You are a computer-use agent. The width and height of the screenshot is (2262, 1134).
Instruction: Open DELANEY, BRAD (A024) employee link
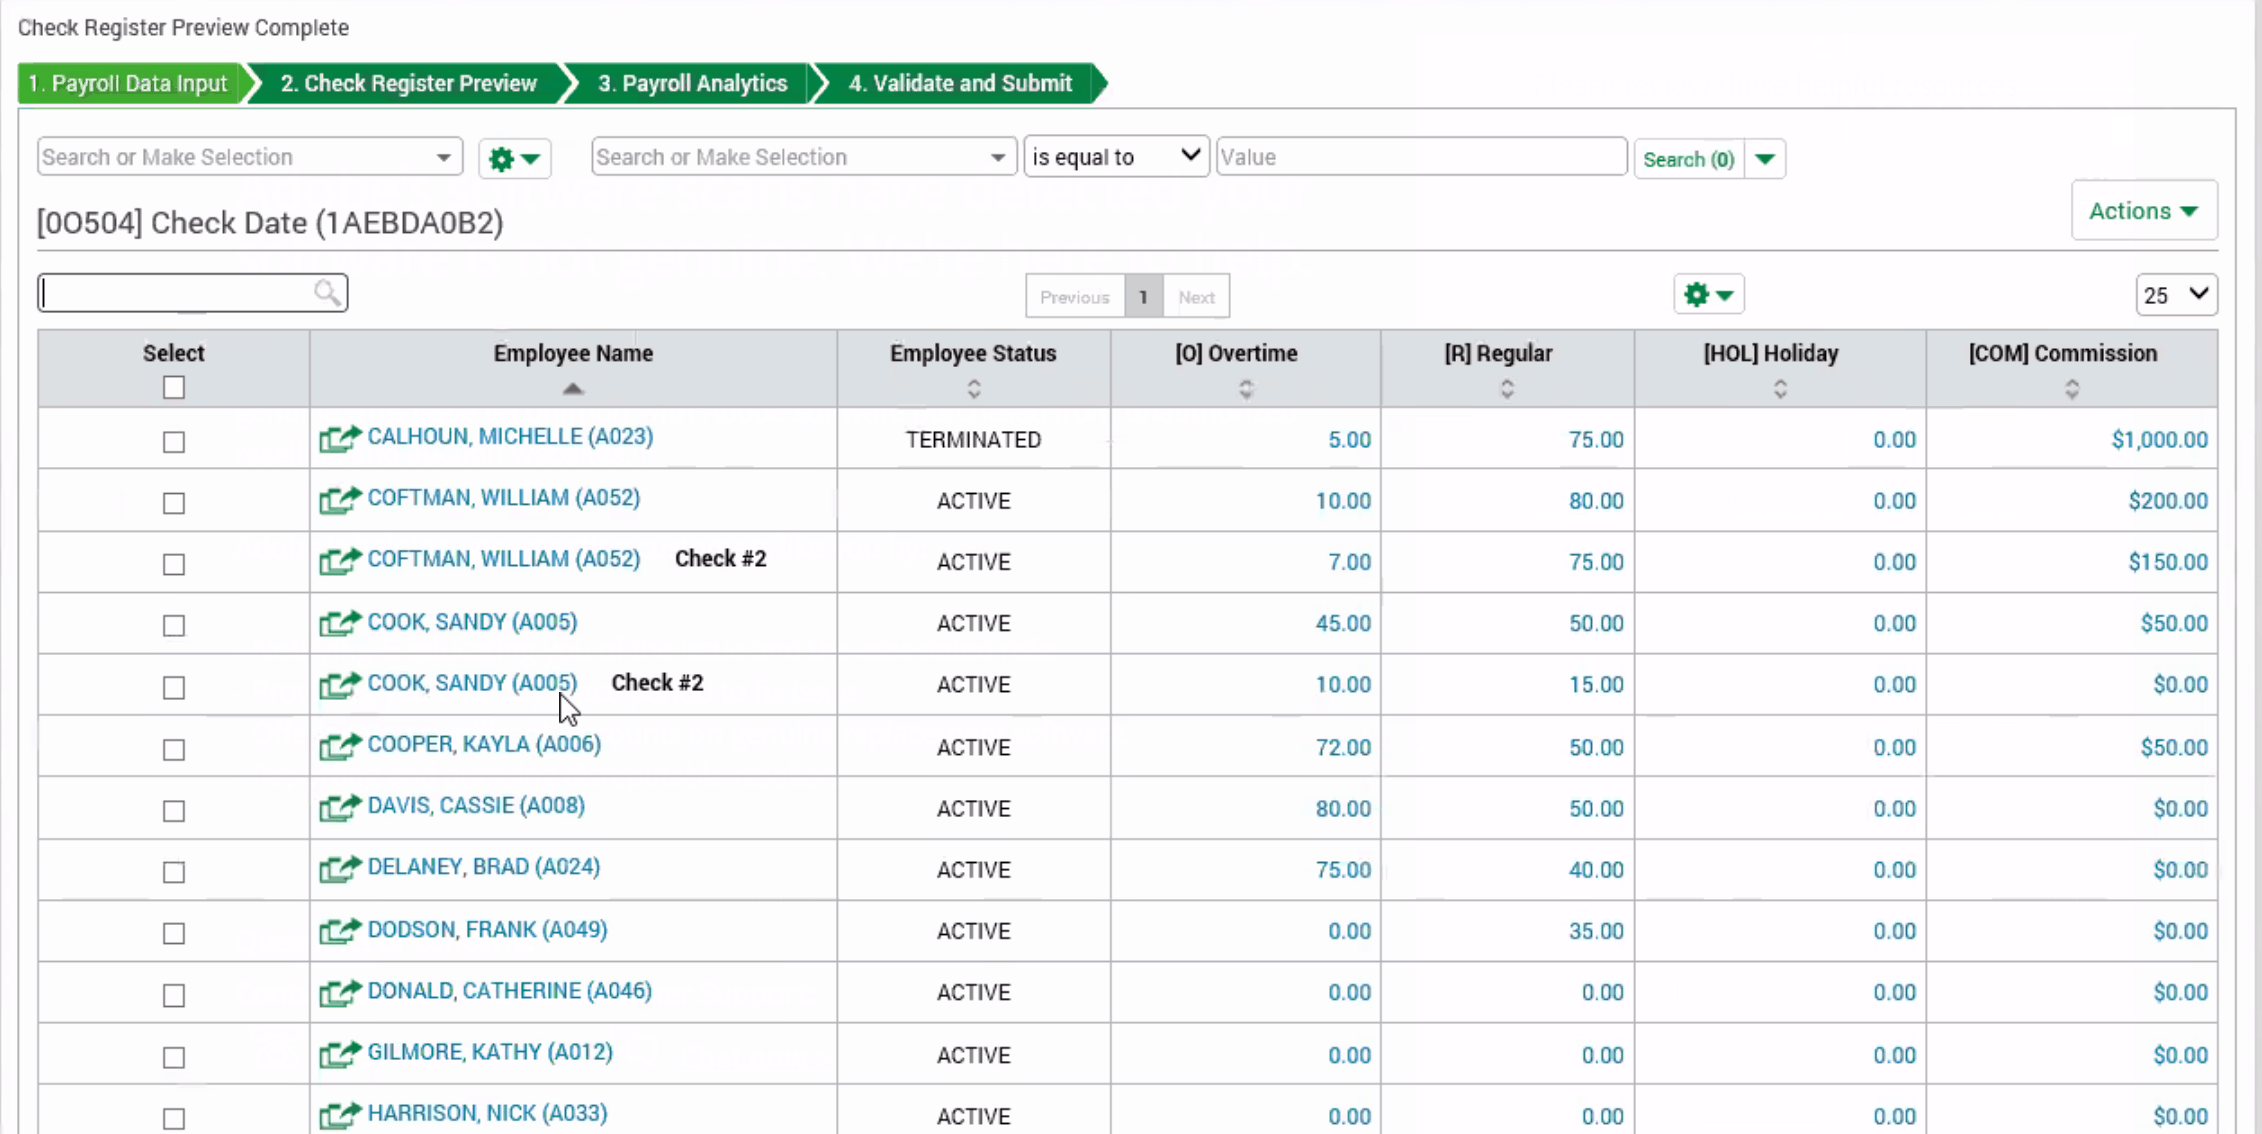tap(484, 867)
